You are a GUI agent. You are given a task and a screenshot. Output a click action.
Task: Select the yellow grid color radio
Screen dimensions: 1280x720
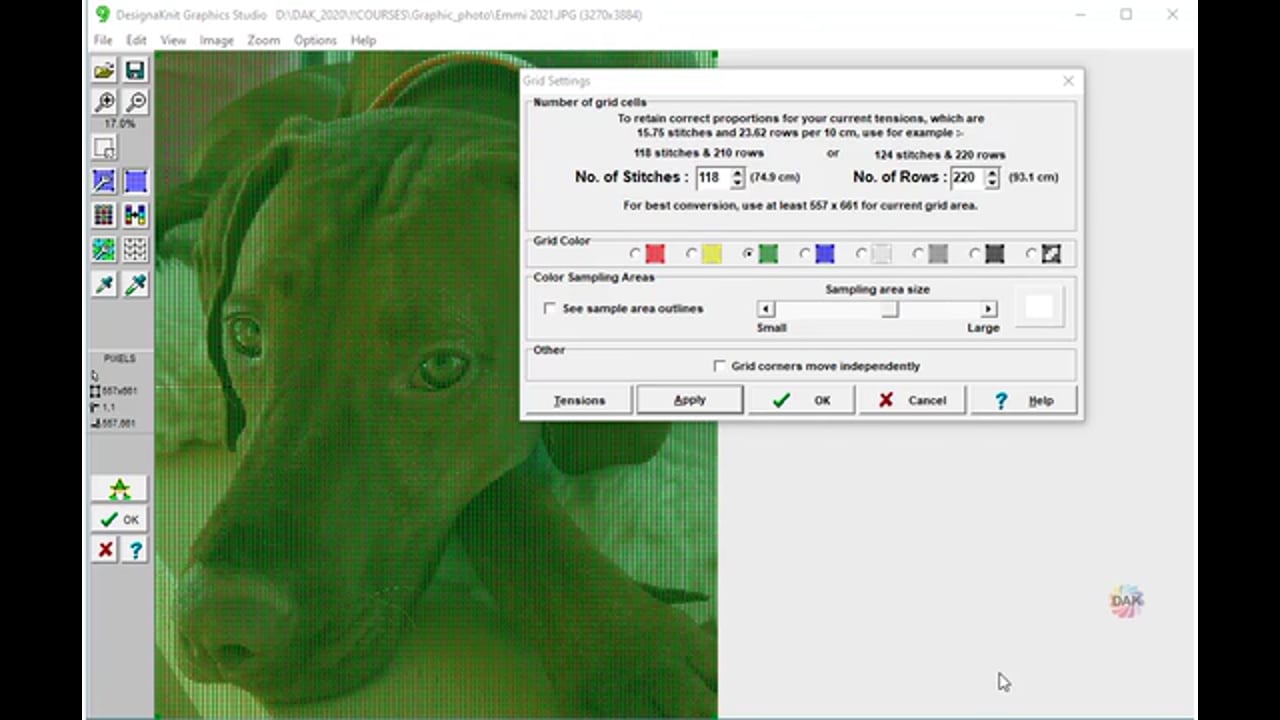692,254
